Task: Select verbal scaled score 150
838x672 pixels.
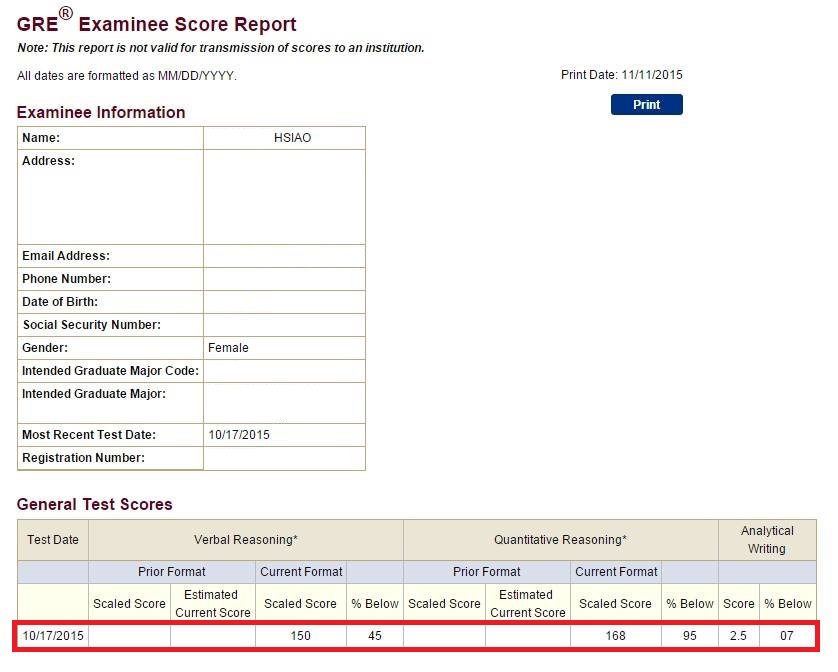Action: coord(300,636)
